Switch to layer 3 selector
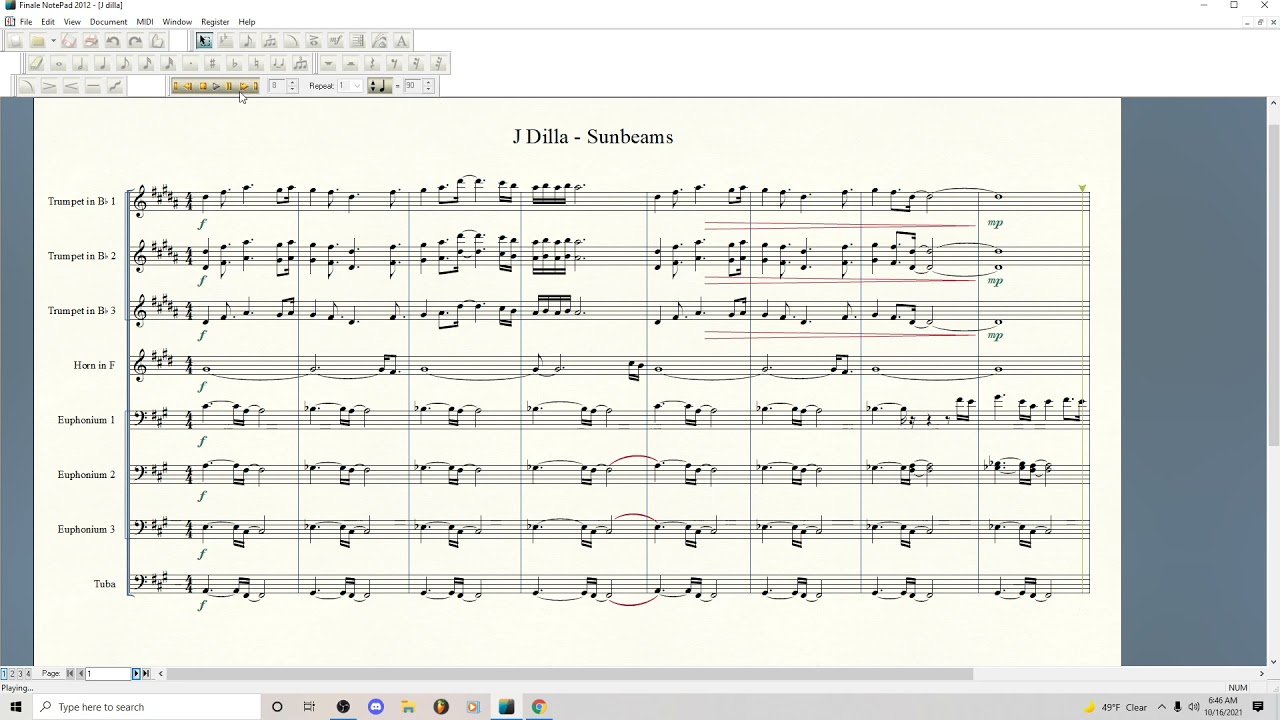The image size is (1280, 720). point(19,674)
